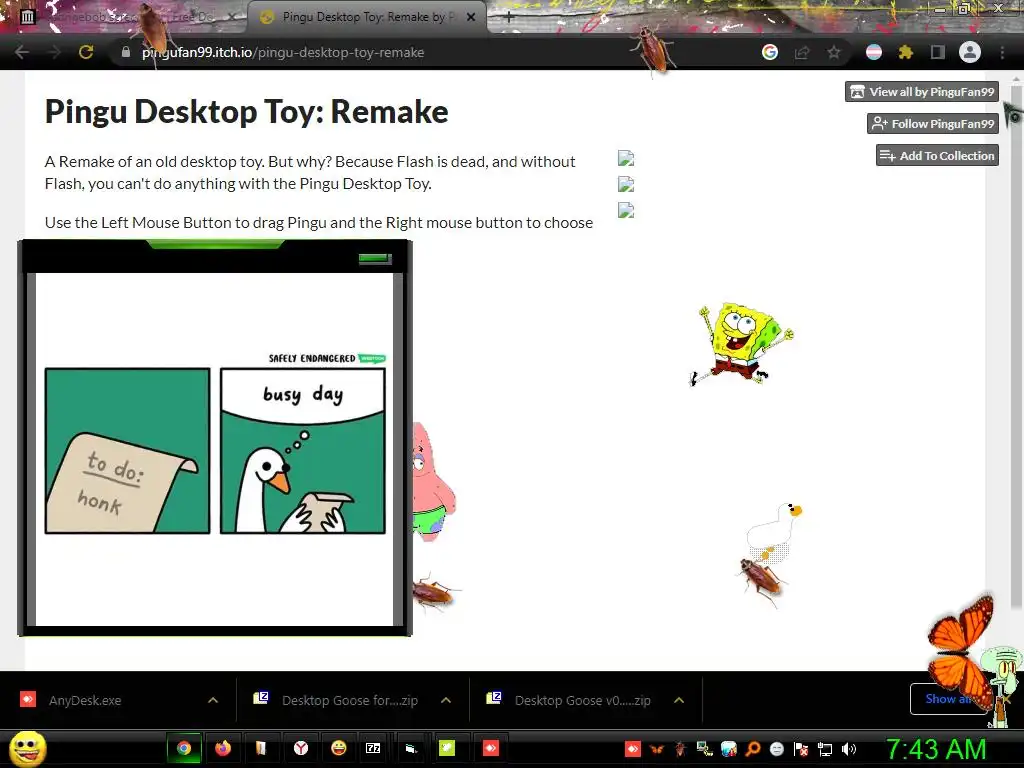
Task: Toggle the browser side panel
Action: pyautogui.click(x=938, y=52)
